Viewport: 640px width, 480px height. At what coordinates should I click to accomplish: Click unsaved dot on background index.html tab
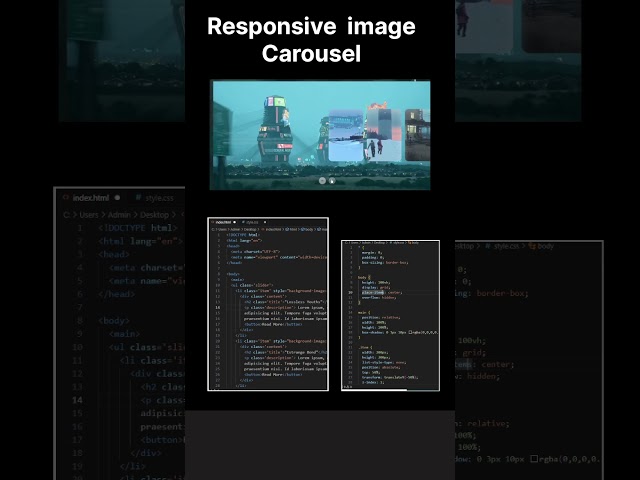118,198
